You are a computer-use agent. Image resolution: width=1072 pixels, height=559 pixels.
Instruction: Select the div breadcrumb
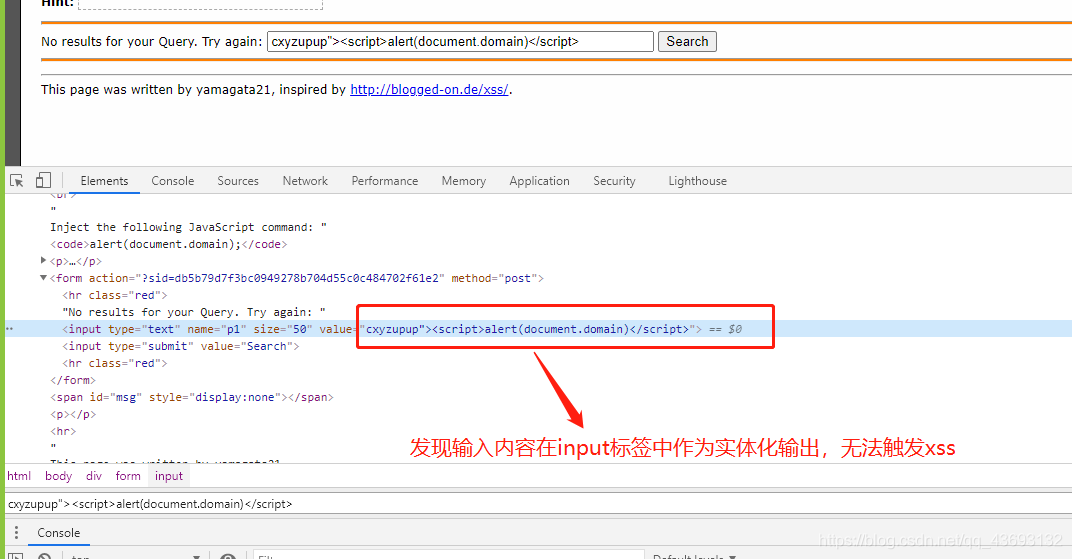[94, 476]
